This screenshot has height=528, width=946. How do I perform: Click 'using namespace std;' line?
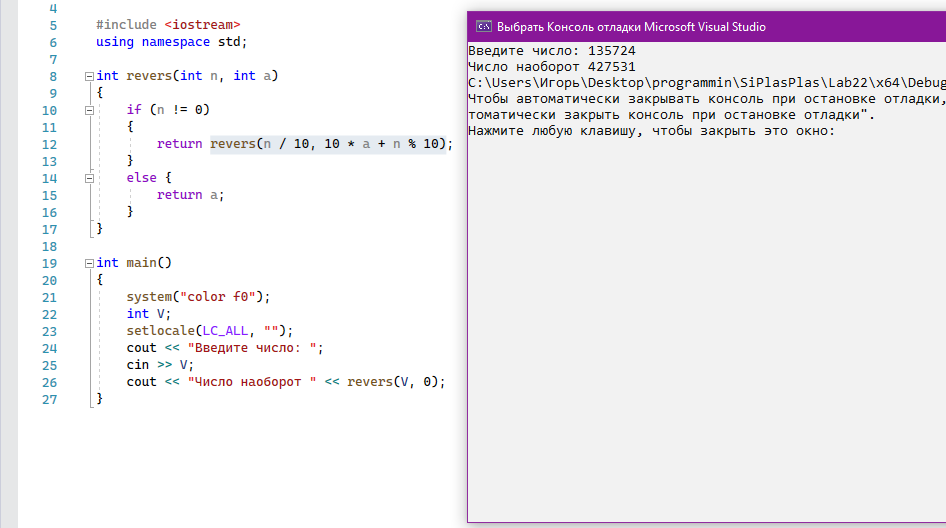(x=171, y=42)
